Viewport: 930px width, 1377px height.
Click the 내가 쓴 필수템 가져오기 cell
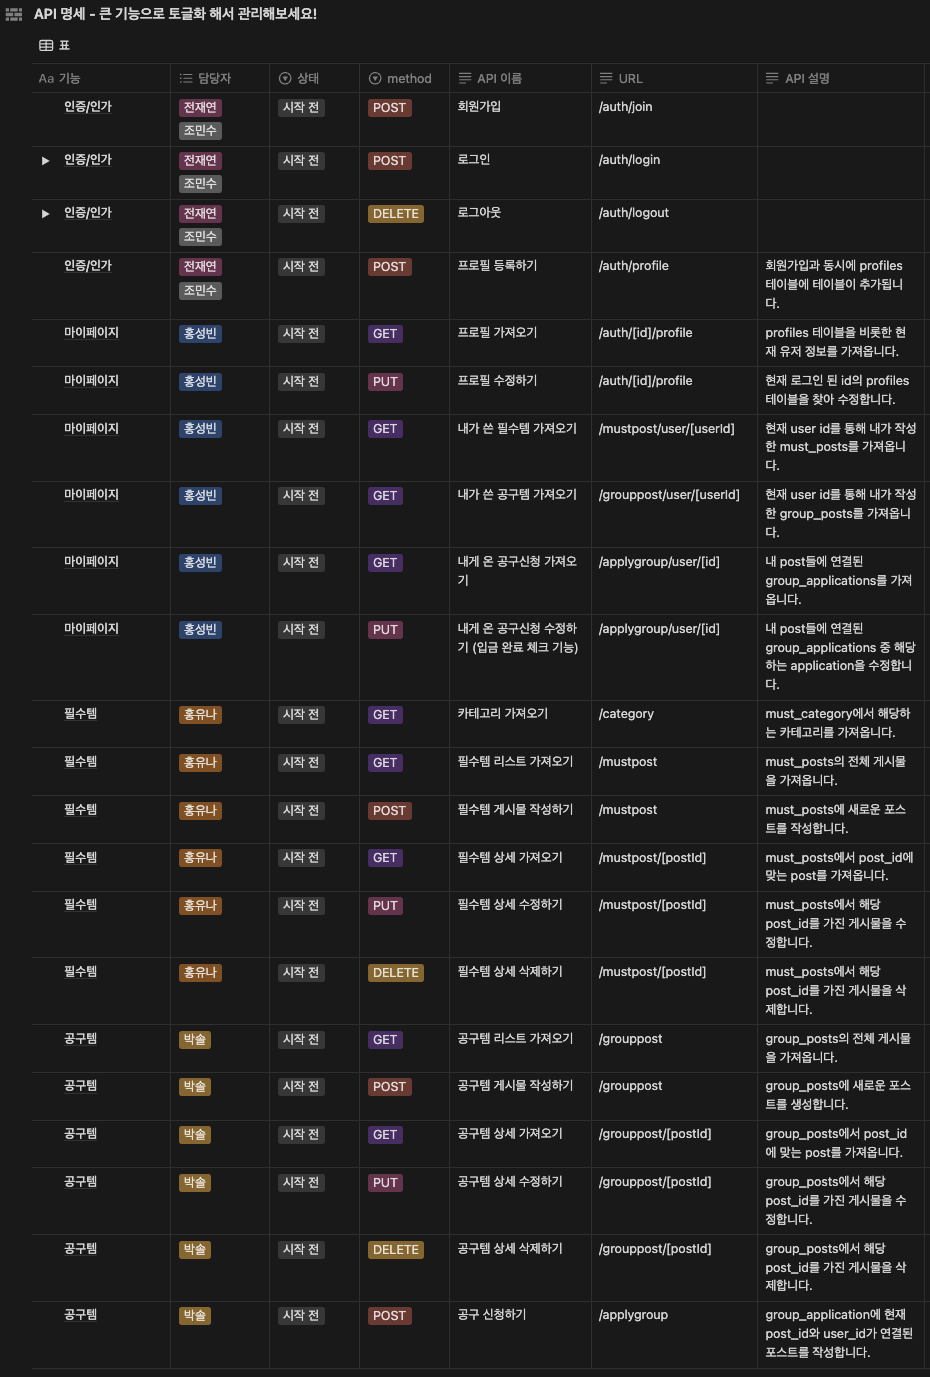(x=520, y=447)
